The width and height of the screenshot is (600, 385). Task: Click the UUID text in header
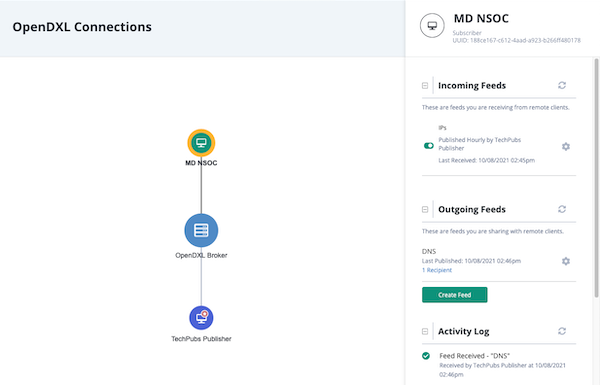[x=517, y=40]
